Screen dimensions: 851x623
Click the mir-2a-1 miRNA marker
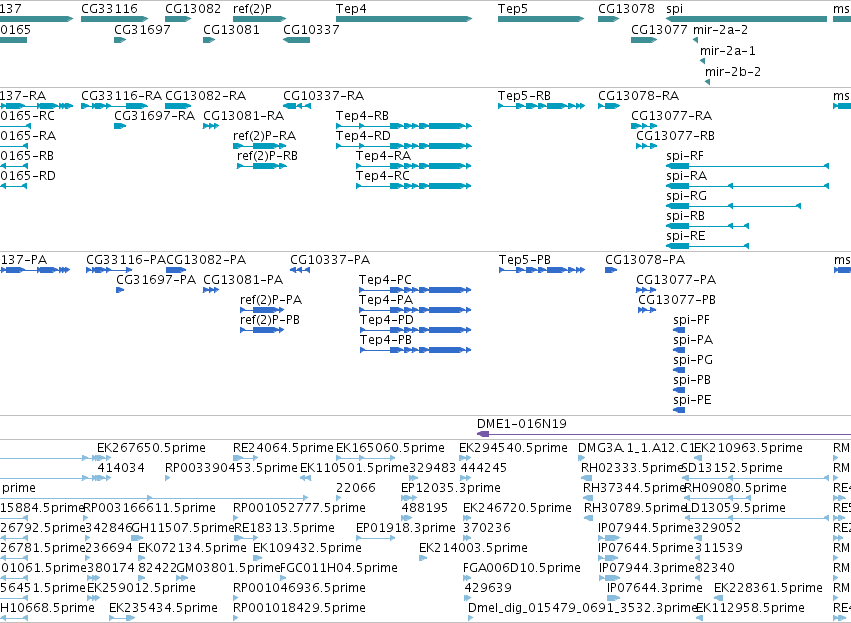(702, 61)
